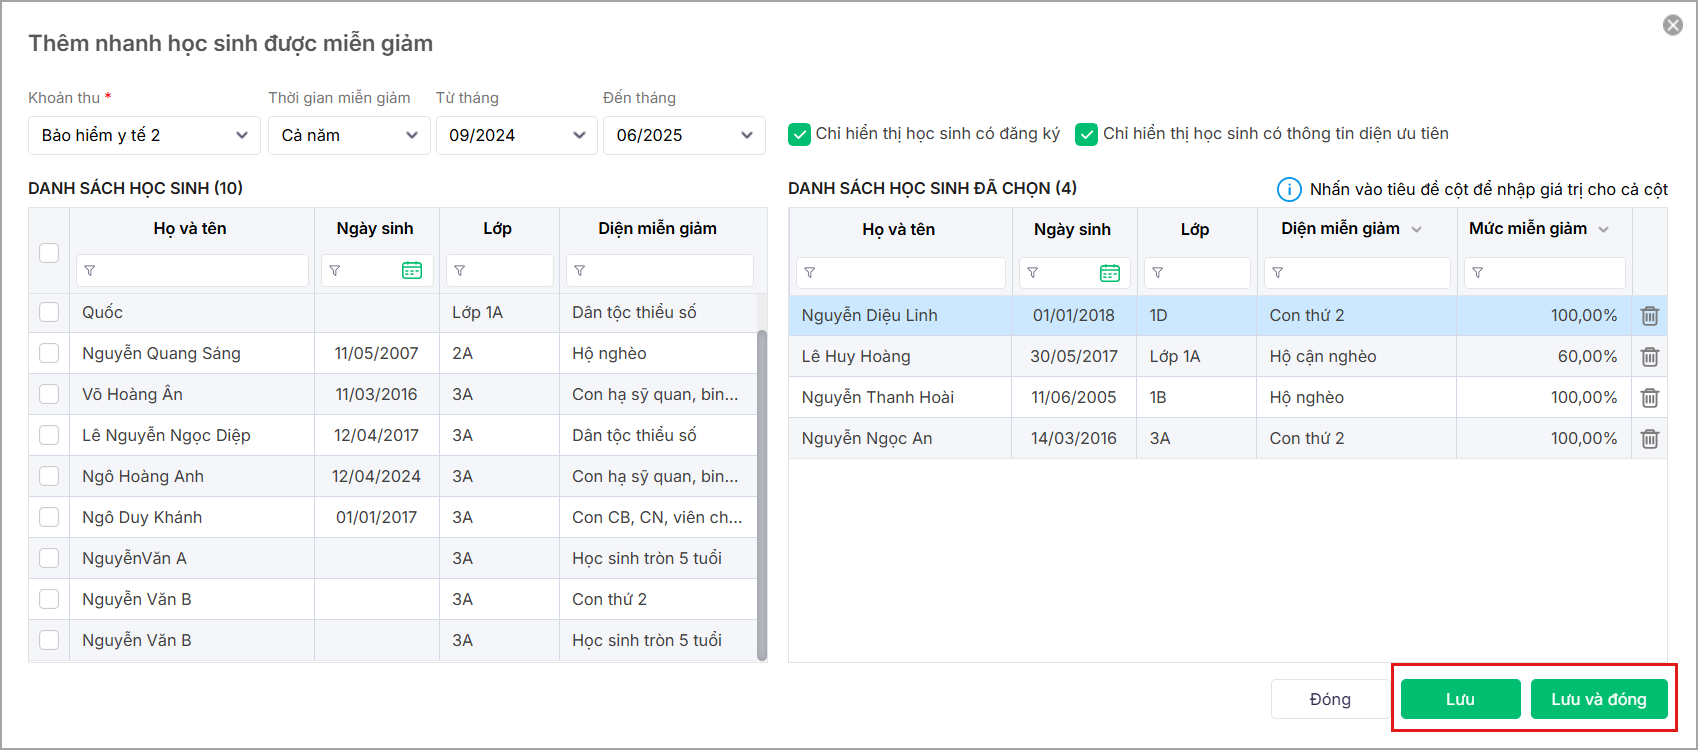The image size is (1698, 750).
Task: Open the Đến tháng 06/2025 dropdown
Action: 684,135
